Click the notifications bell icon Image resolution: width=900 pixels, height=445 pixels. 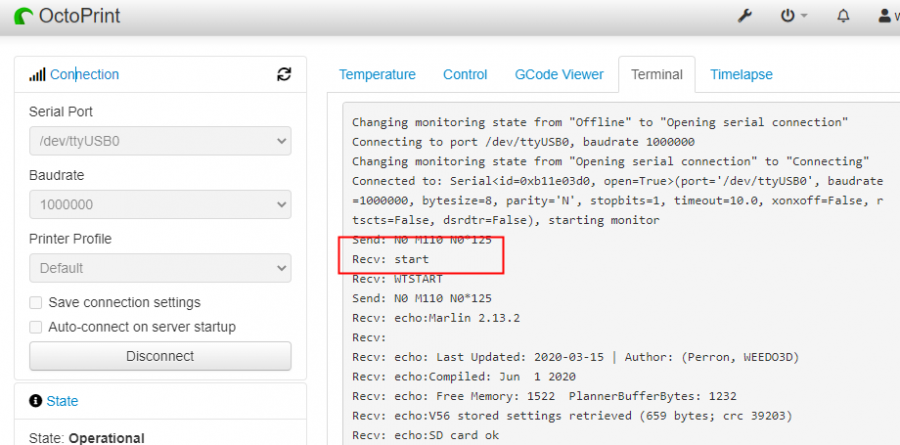tap(843, 16)
